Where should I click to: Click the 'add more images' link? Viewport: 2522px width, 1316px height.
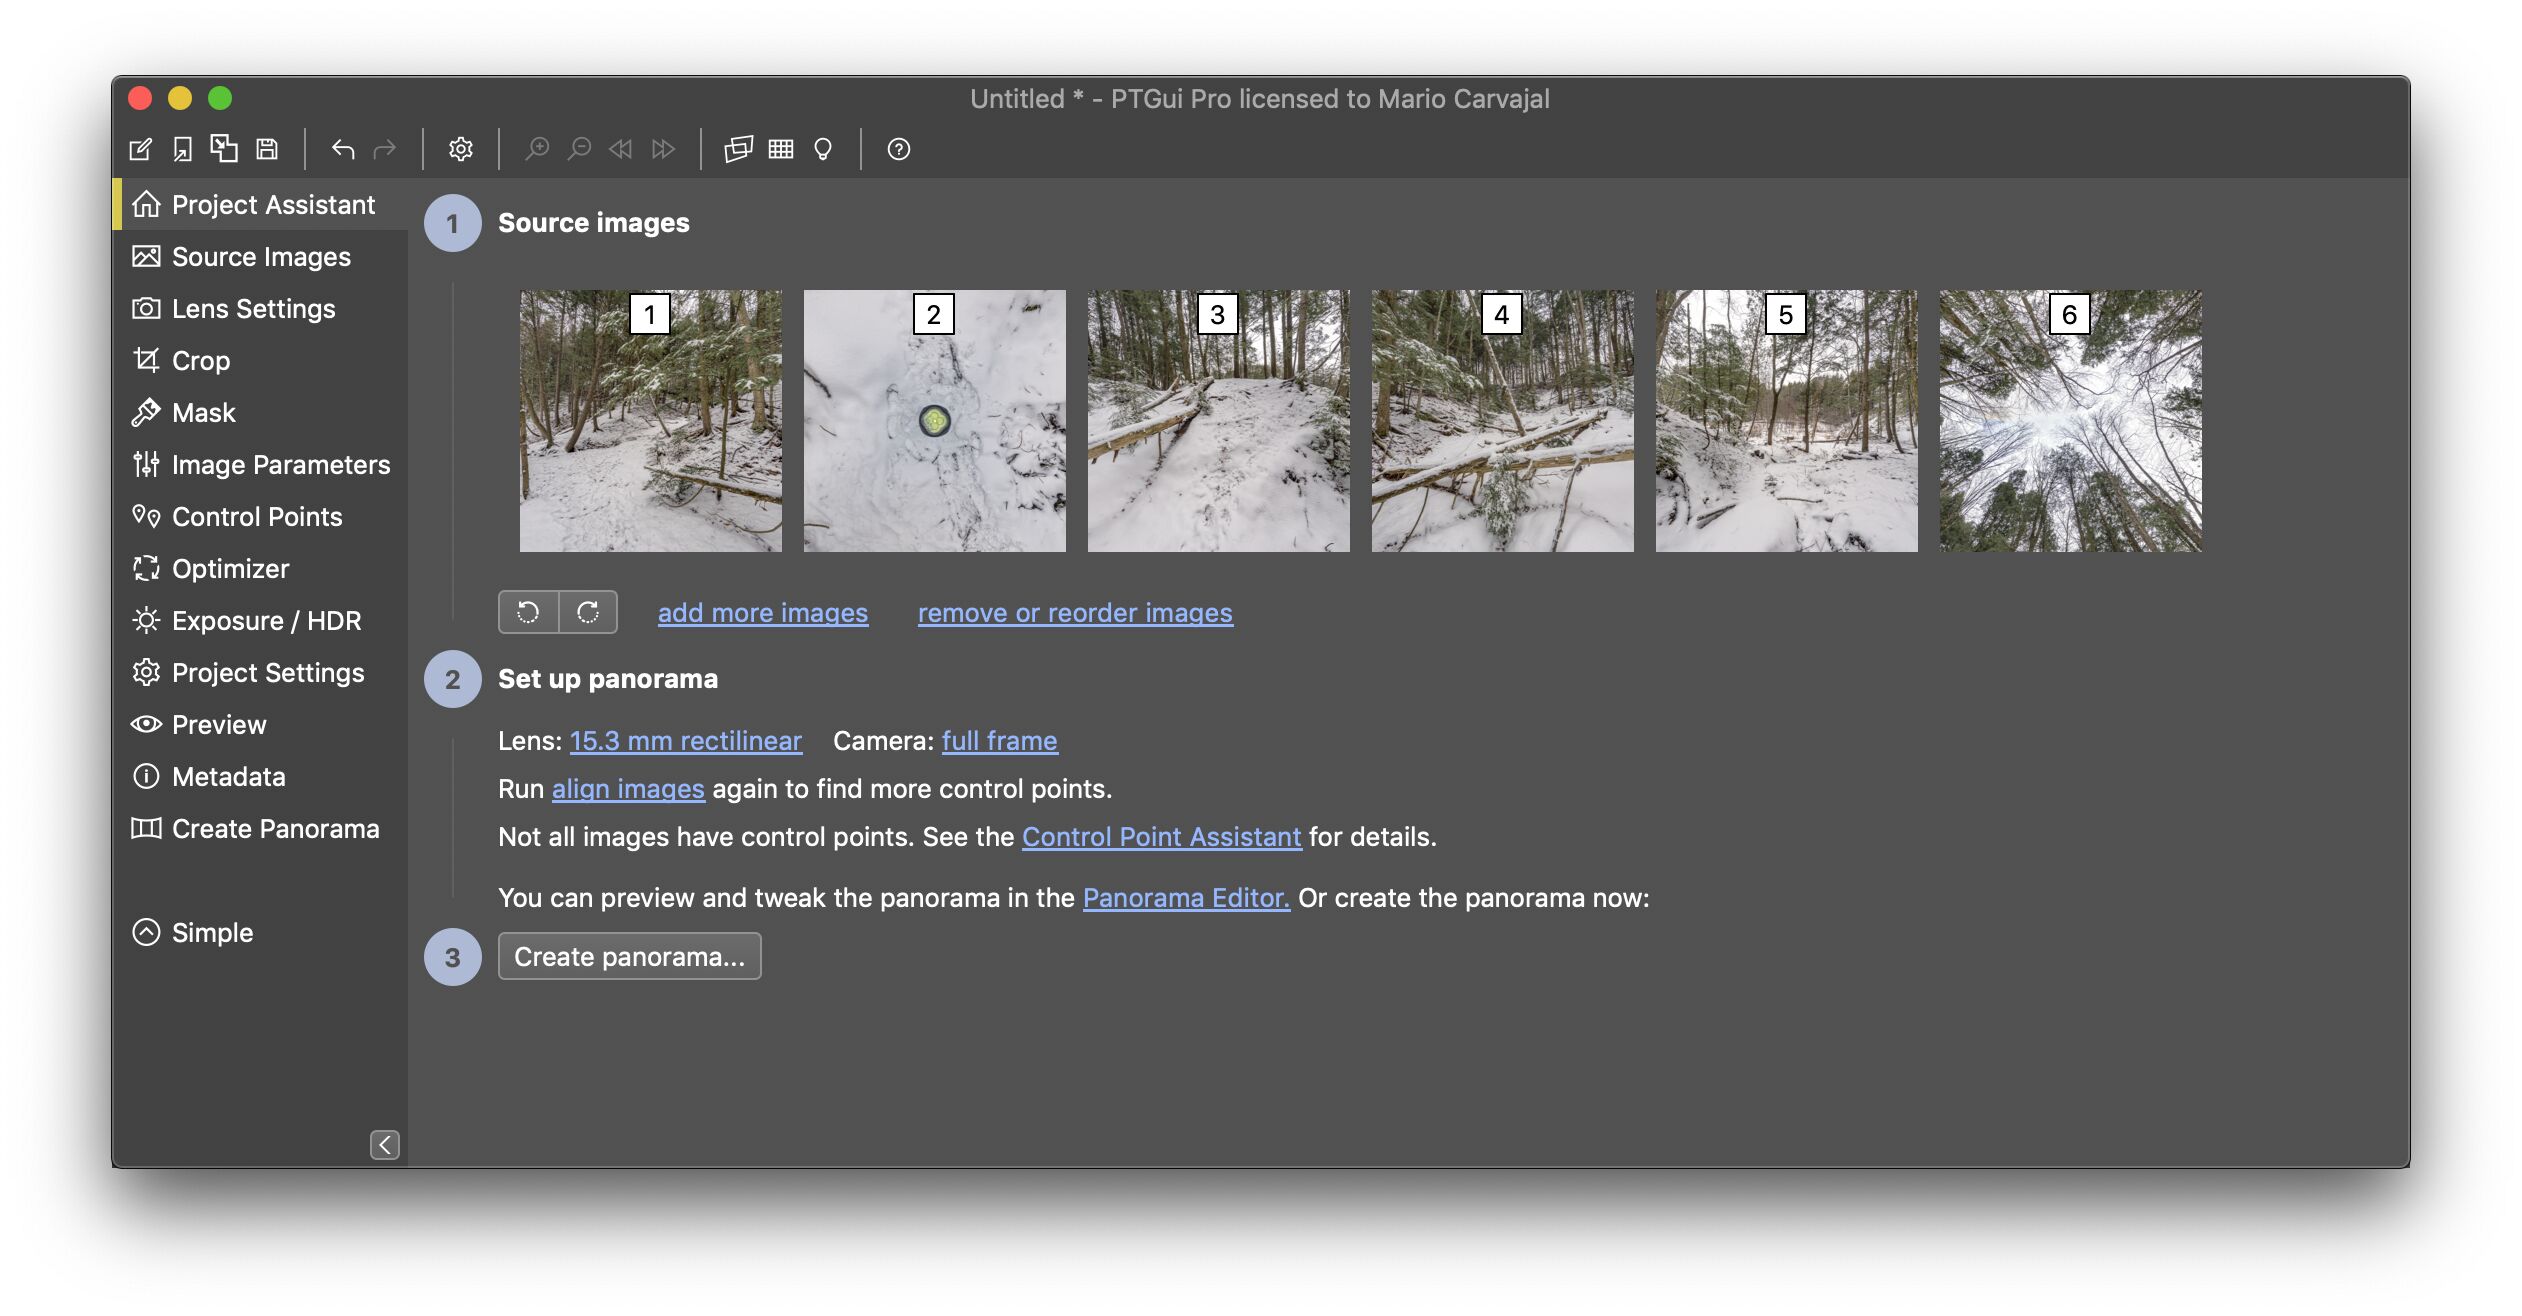coord(763,612)
